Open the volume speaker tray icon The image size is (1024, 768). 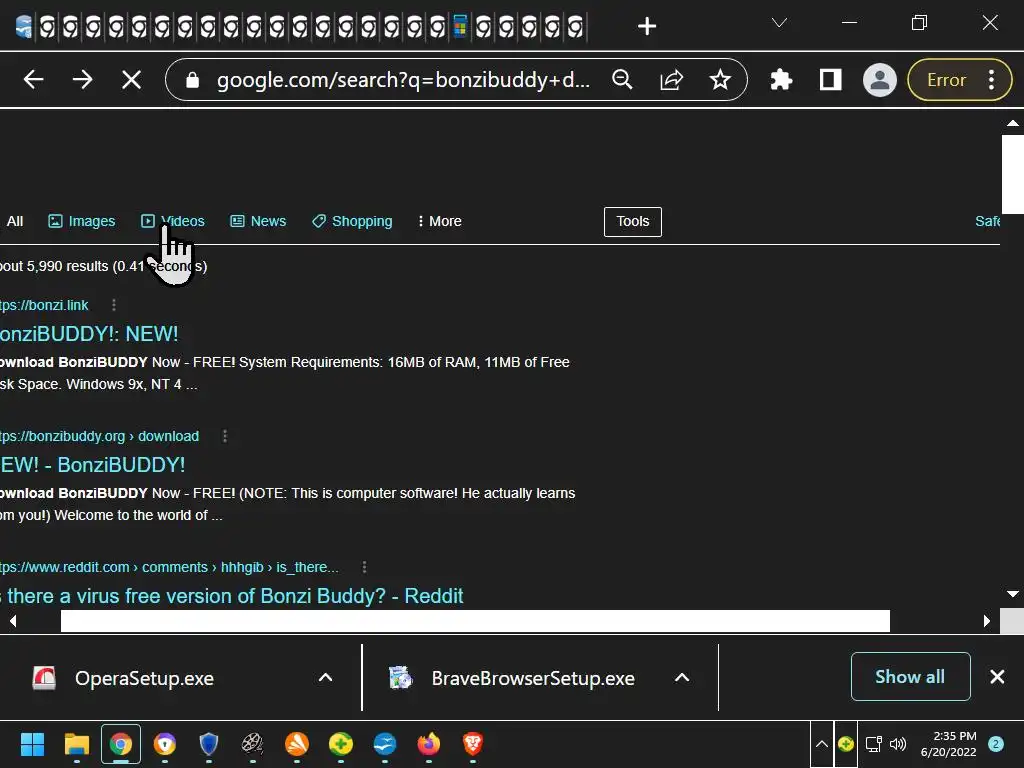click(x=898, y=744)
